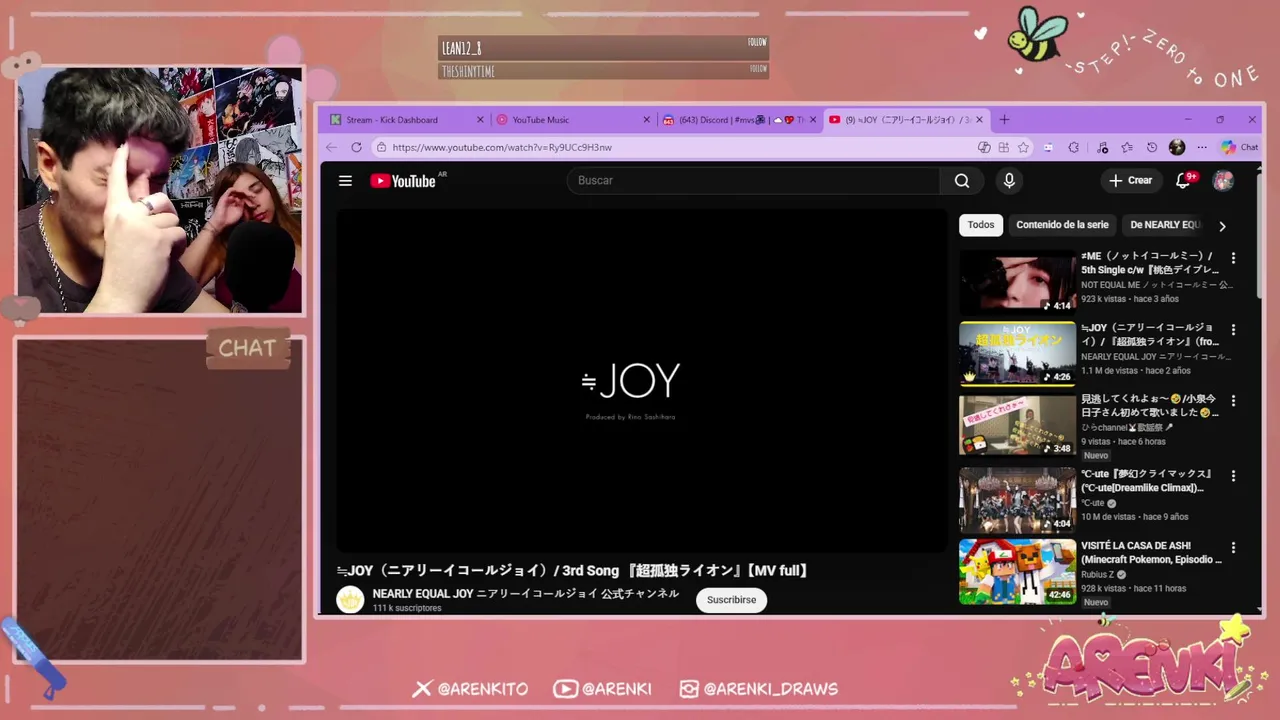Open the browser profile avatar

point(1177,147)
